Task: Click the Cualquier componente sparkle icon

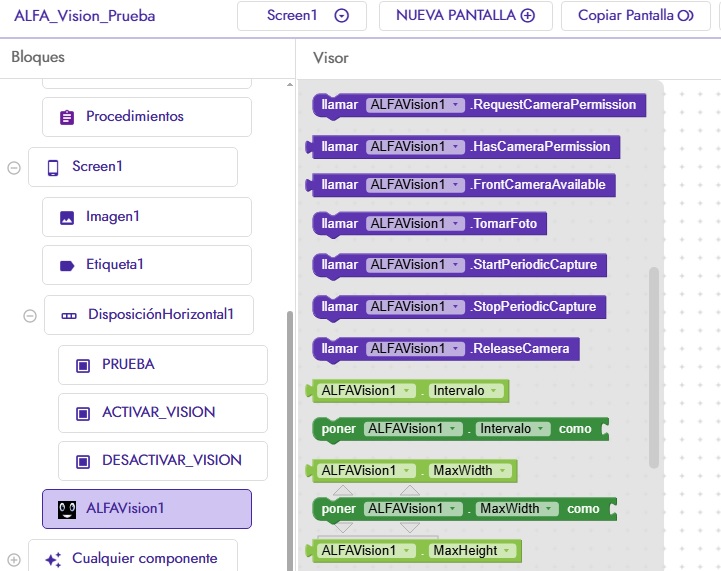Action: coord(53,560)
